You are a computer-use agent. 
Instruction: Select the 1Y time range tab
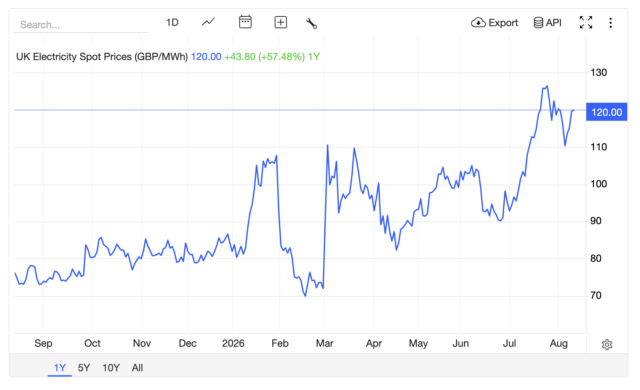[60, 368]
